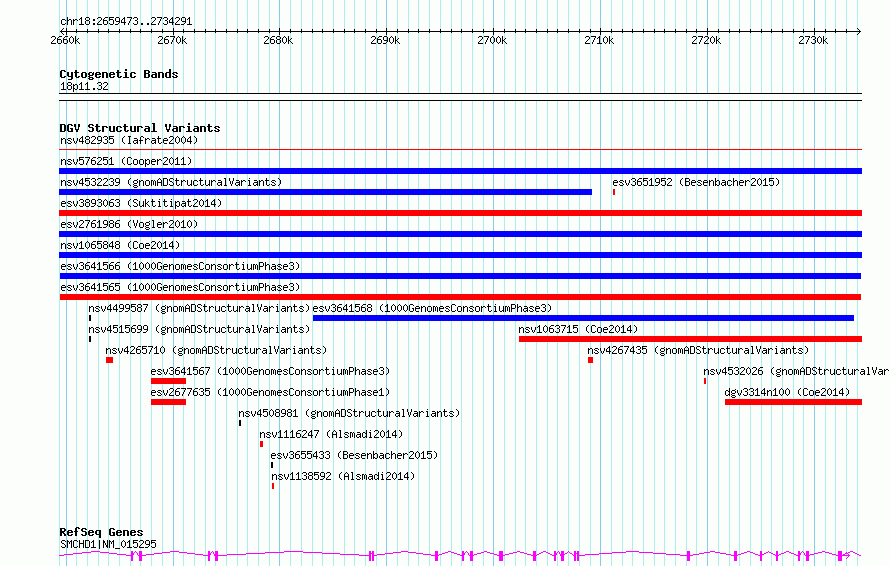Open the nsv1063715 (Coe2014) label
This screenshot has height=566, width=890.
coord(578,329)
